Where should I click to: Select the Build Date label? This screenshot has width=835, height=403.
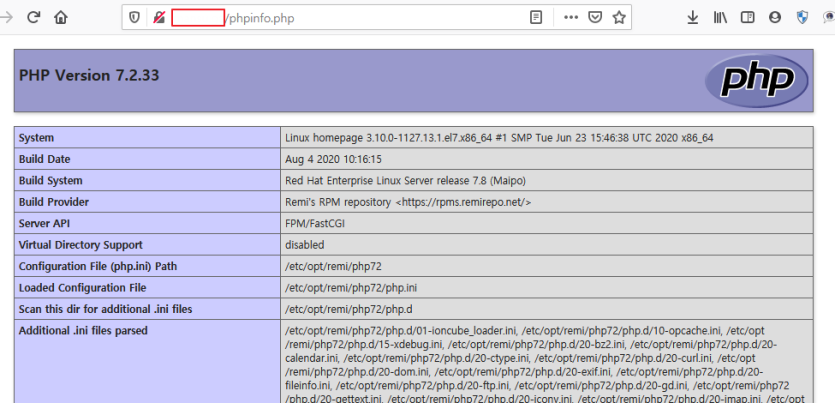point(44,159)
